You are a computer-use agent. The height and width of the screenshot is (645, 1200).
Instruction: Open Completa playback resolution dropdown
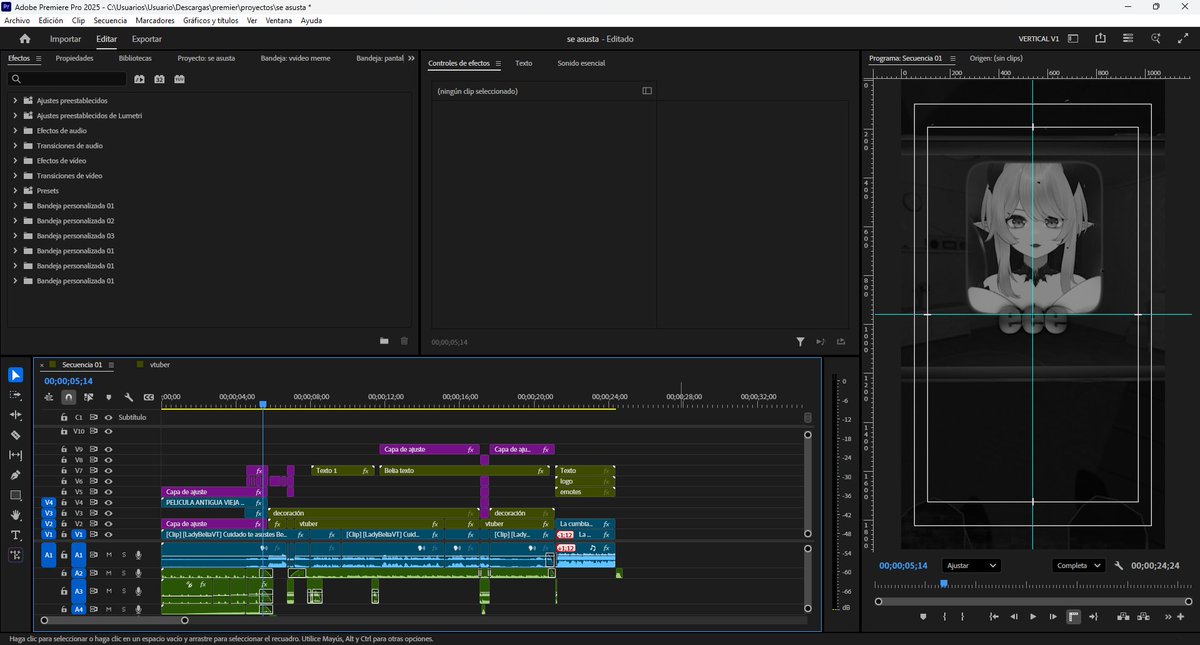[x=1079, y=565]
